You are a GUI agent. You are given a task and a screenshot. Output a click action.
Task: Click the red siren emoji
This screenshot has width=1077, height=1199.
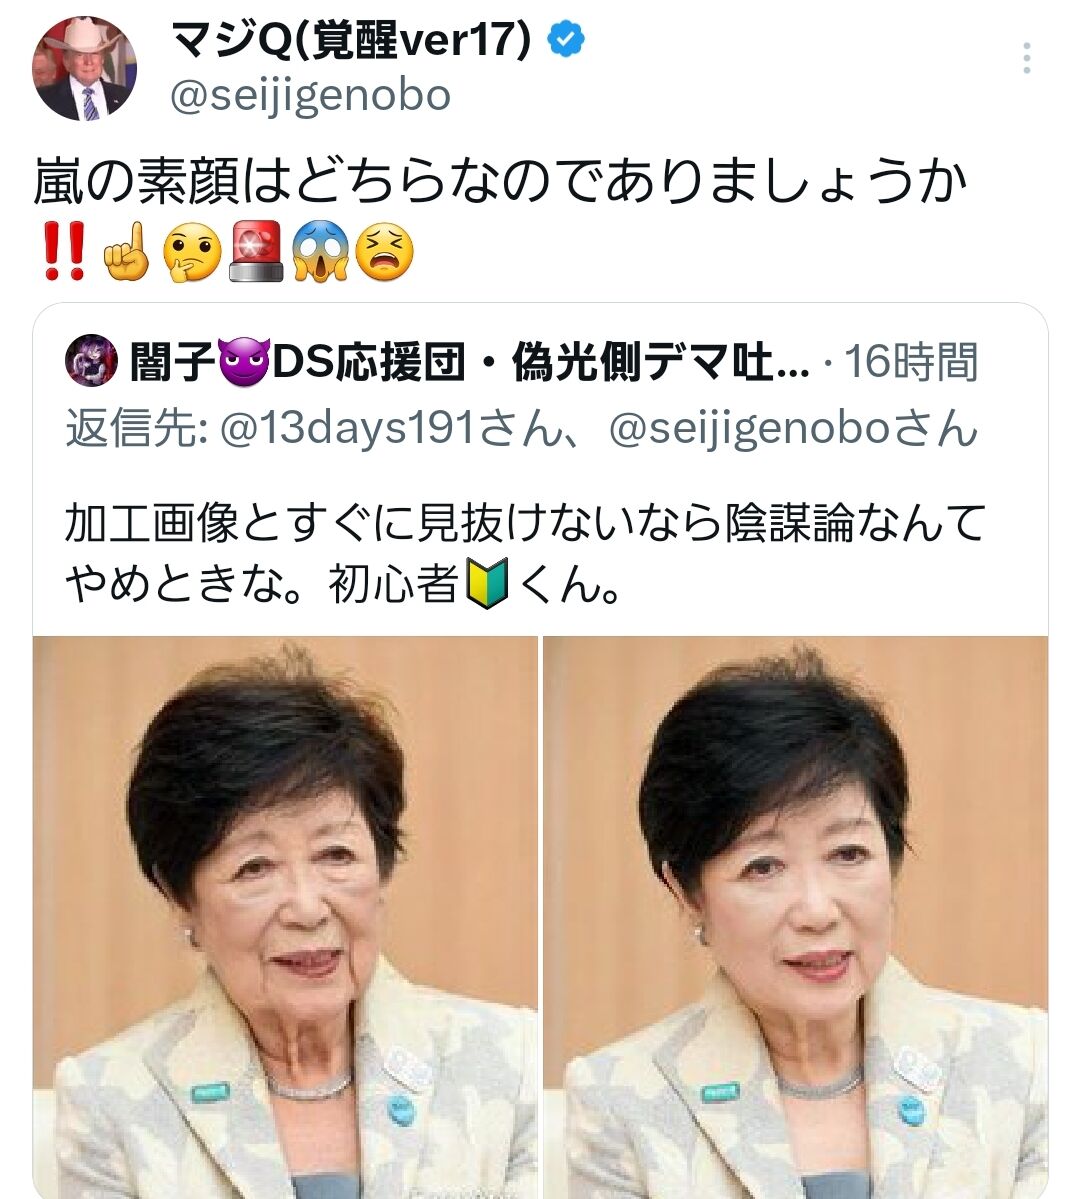click(256, 251)
